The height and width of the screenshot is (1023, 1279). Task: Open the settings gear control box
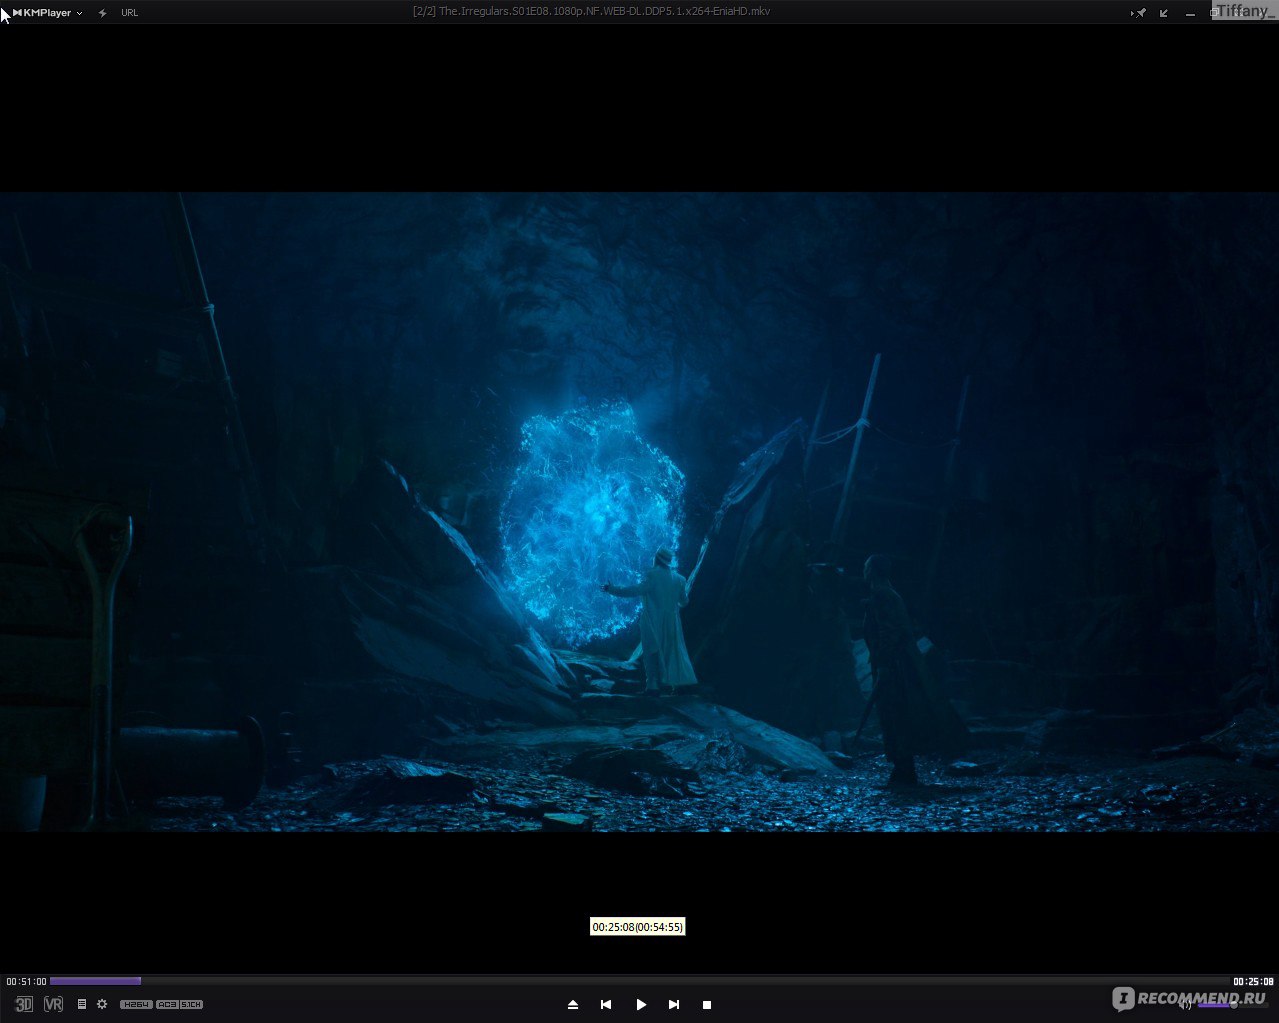click(x=102, y=1004)
